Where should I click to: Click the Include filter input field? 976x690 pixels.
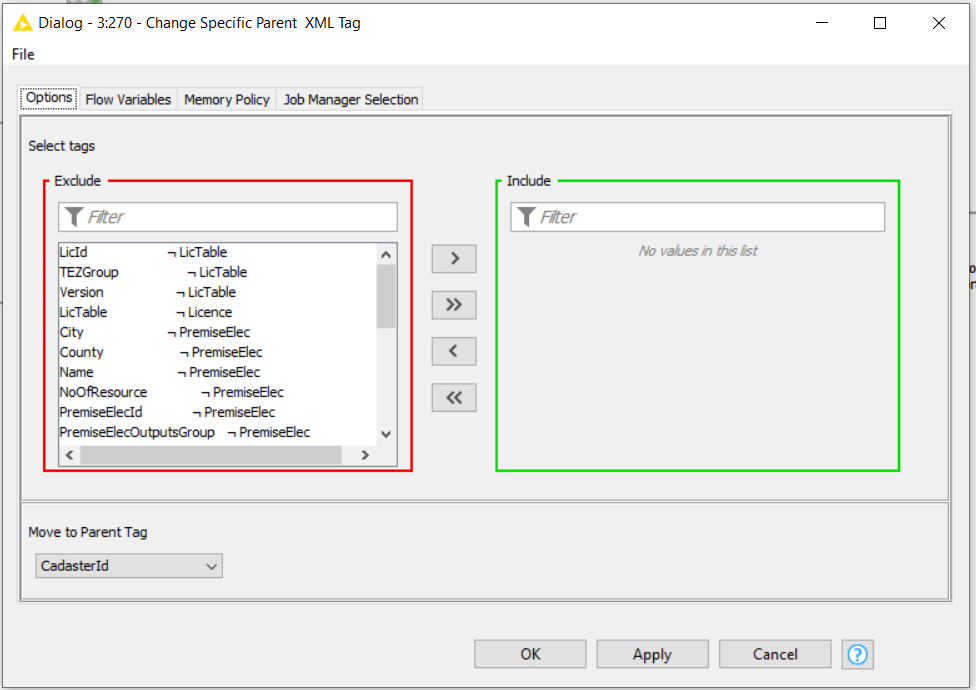[710, 217]
